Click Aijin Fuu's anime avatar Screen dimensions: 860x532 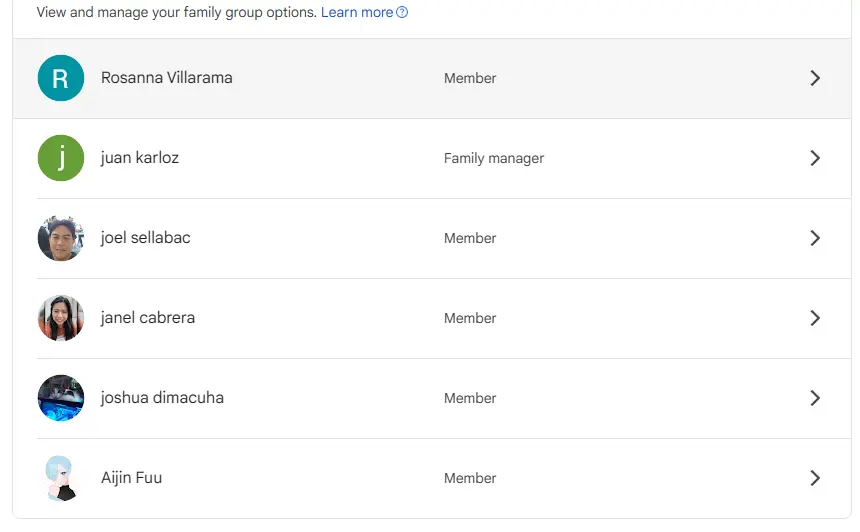pos(61,478)
